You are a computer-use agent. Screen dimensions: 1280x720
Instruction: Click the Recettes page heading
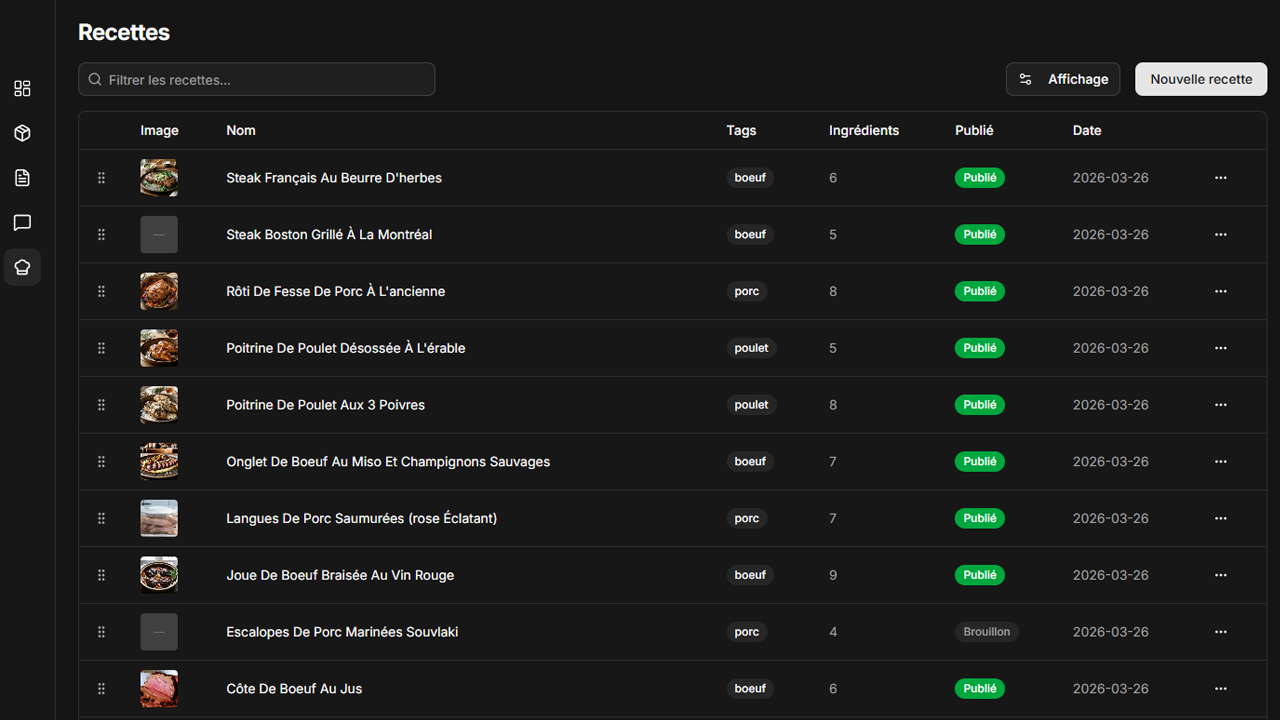click(x=124, y=32)
